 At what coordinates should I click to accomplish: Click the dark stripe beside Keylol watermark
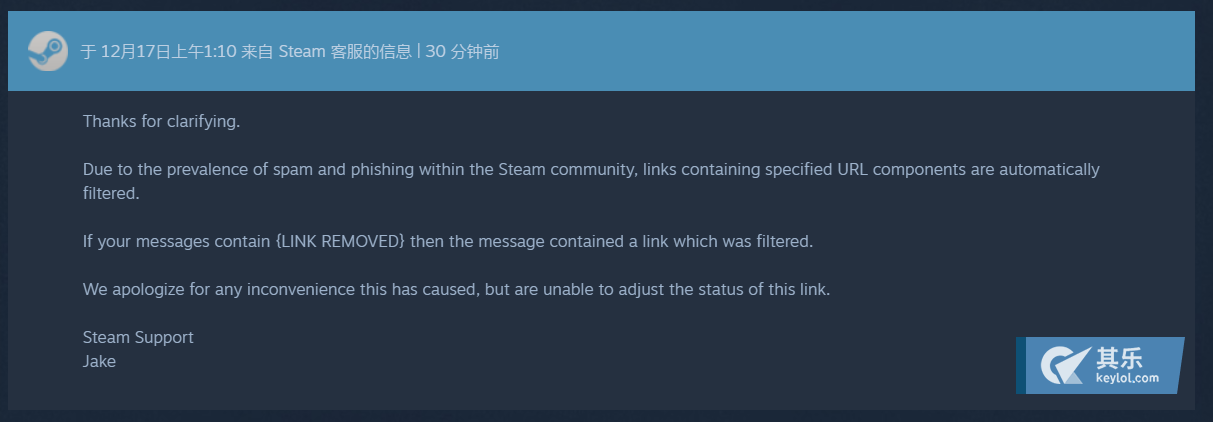[1021, 365]
